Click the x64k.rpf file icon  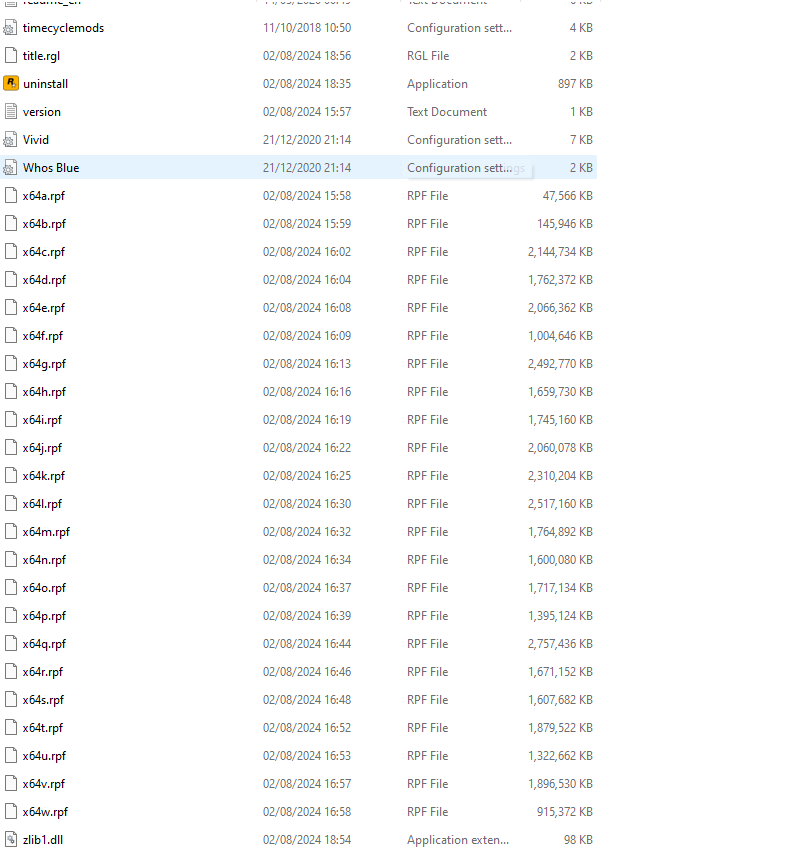[x=10, y=476]
